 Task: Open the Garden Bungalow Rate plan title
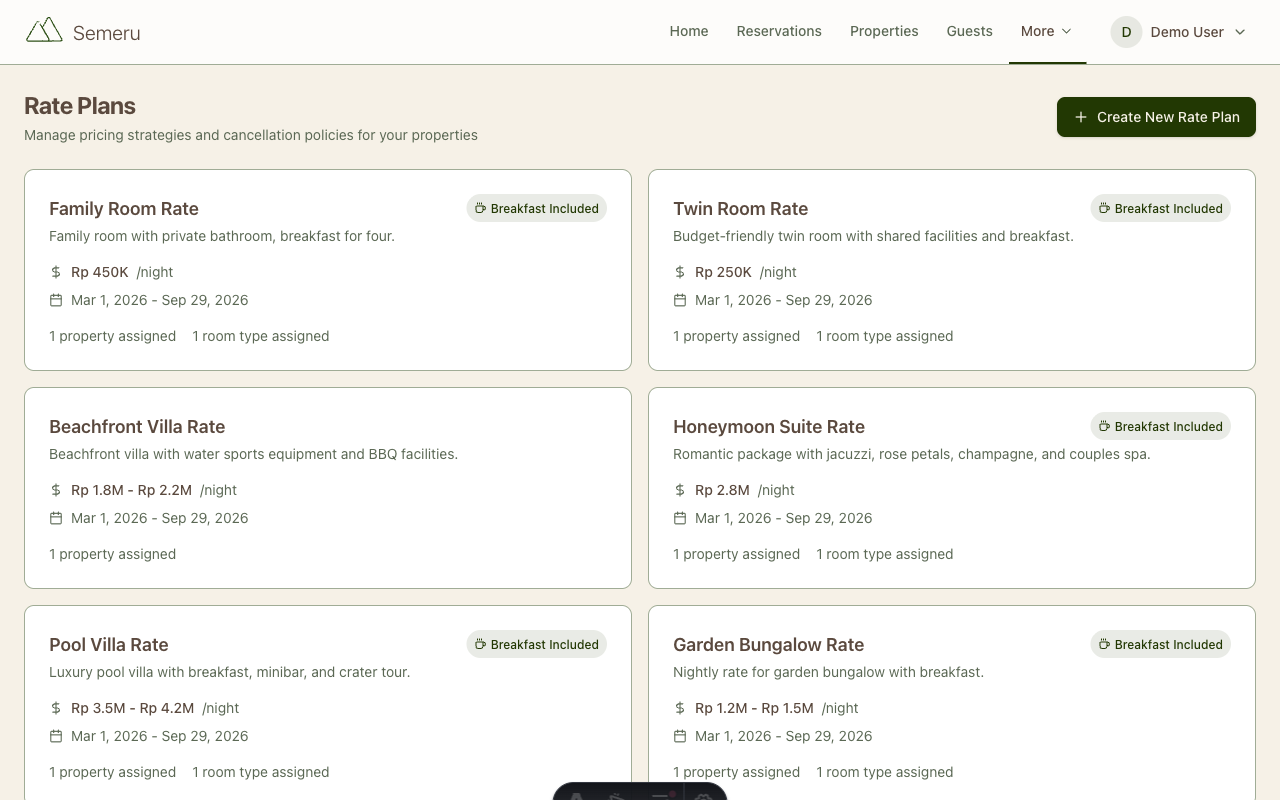click(768, 645)
